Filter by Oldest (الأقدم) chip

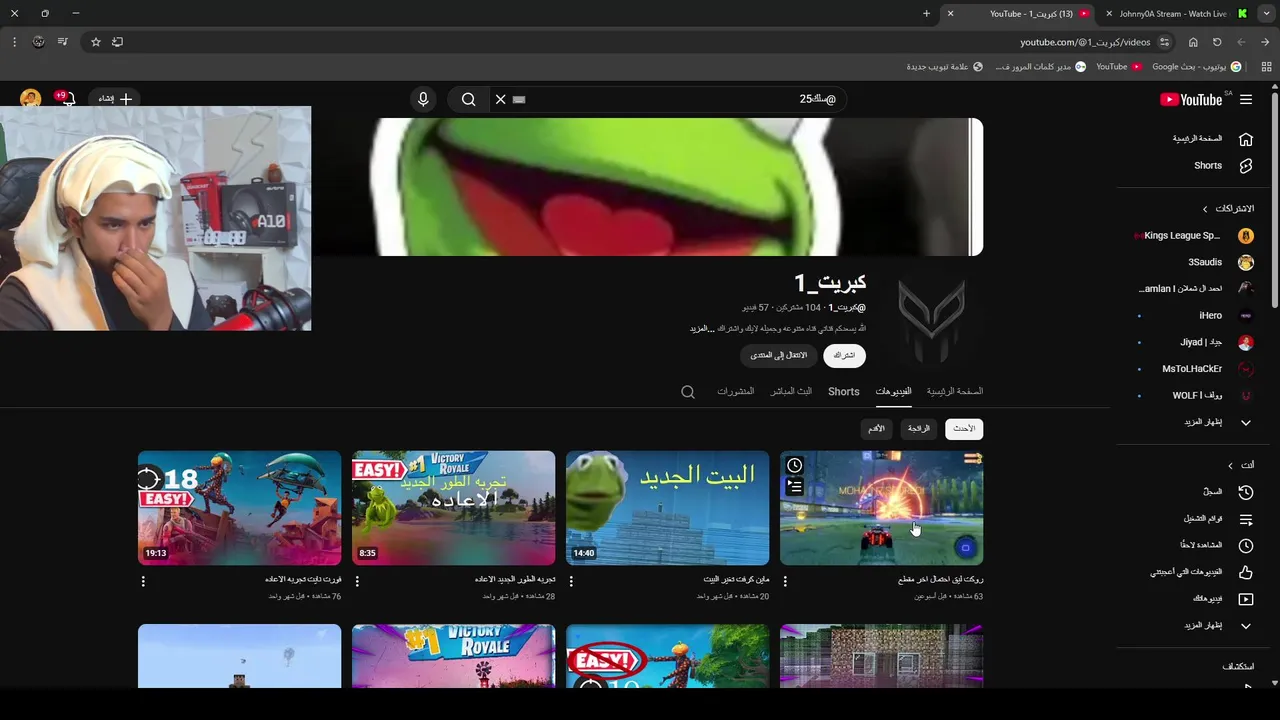pos(876,428)
